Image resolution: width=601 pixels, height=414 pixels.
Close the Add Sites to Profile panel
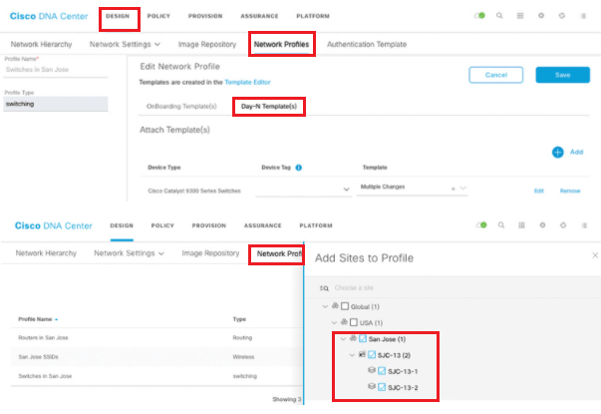pyautogui.click(x=595, y=255)
